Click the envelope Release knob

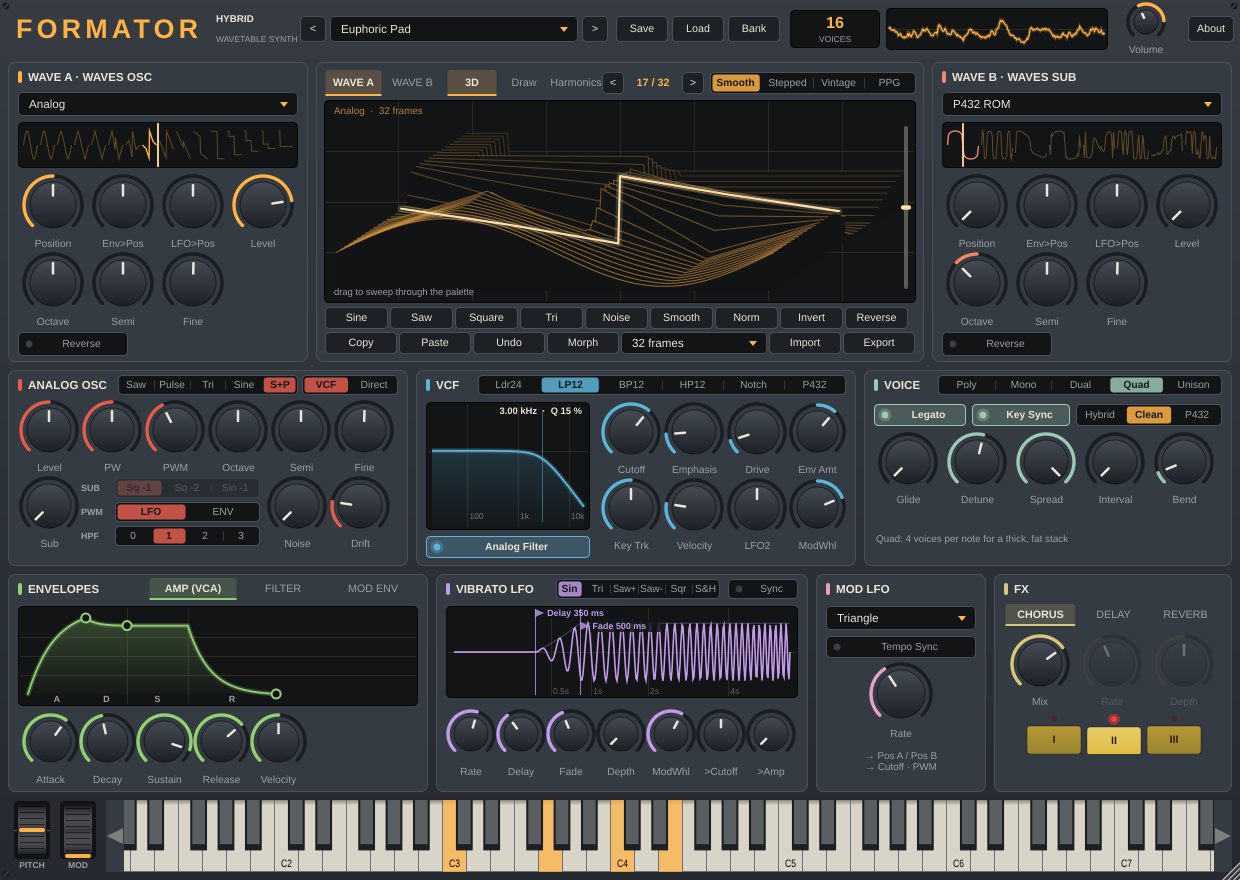tap(221, 742)
